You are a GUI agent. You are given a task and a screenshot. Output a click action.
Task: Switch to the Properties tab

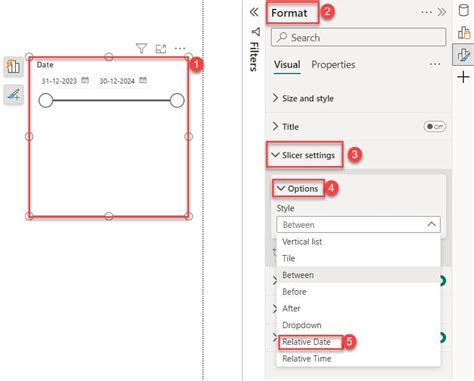coord(333,65)
